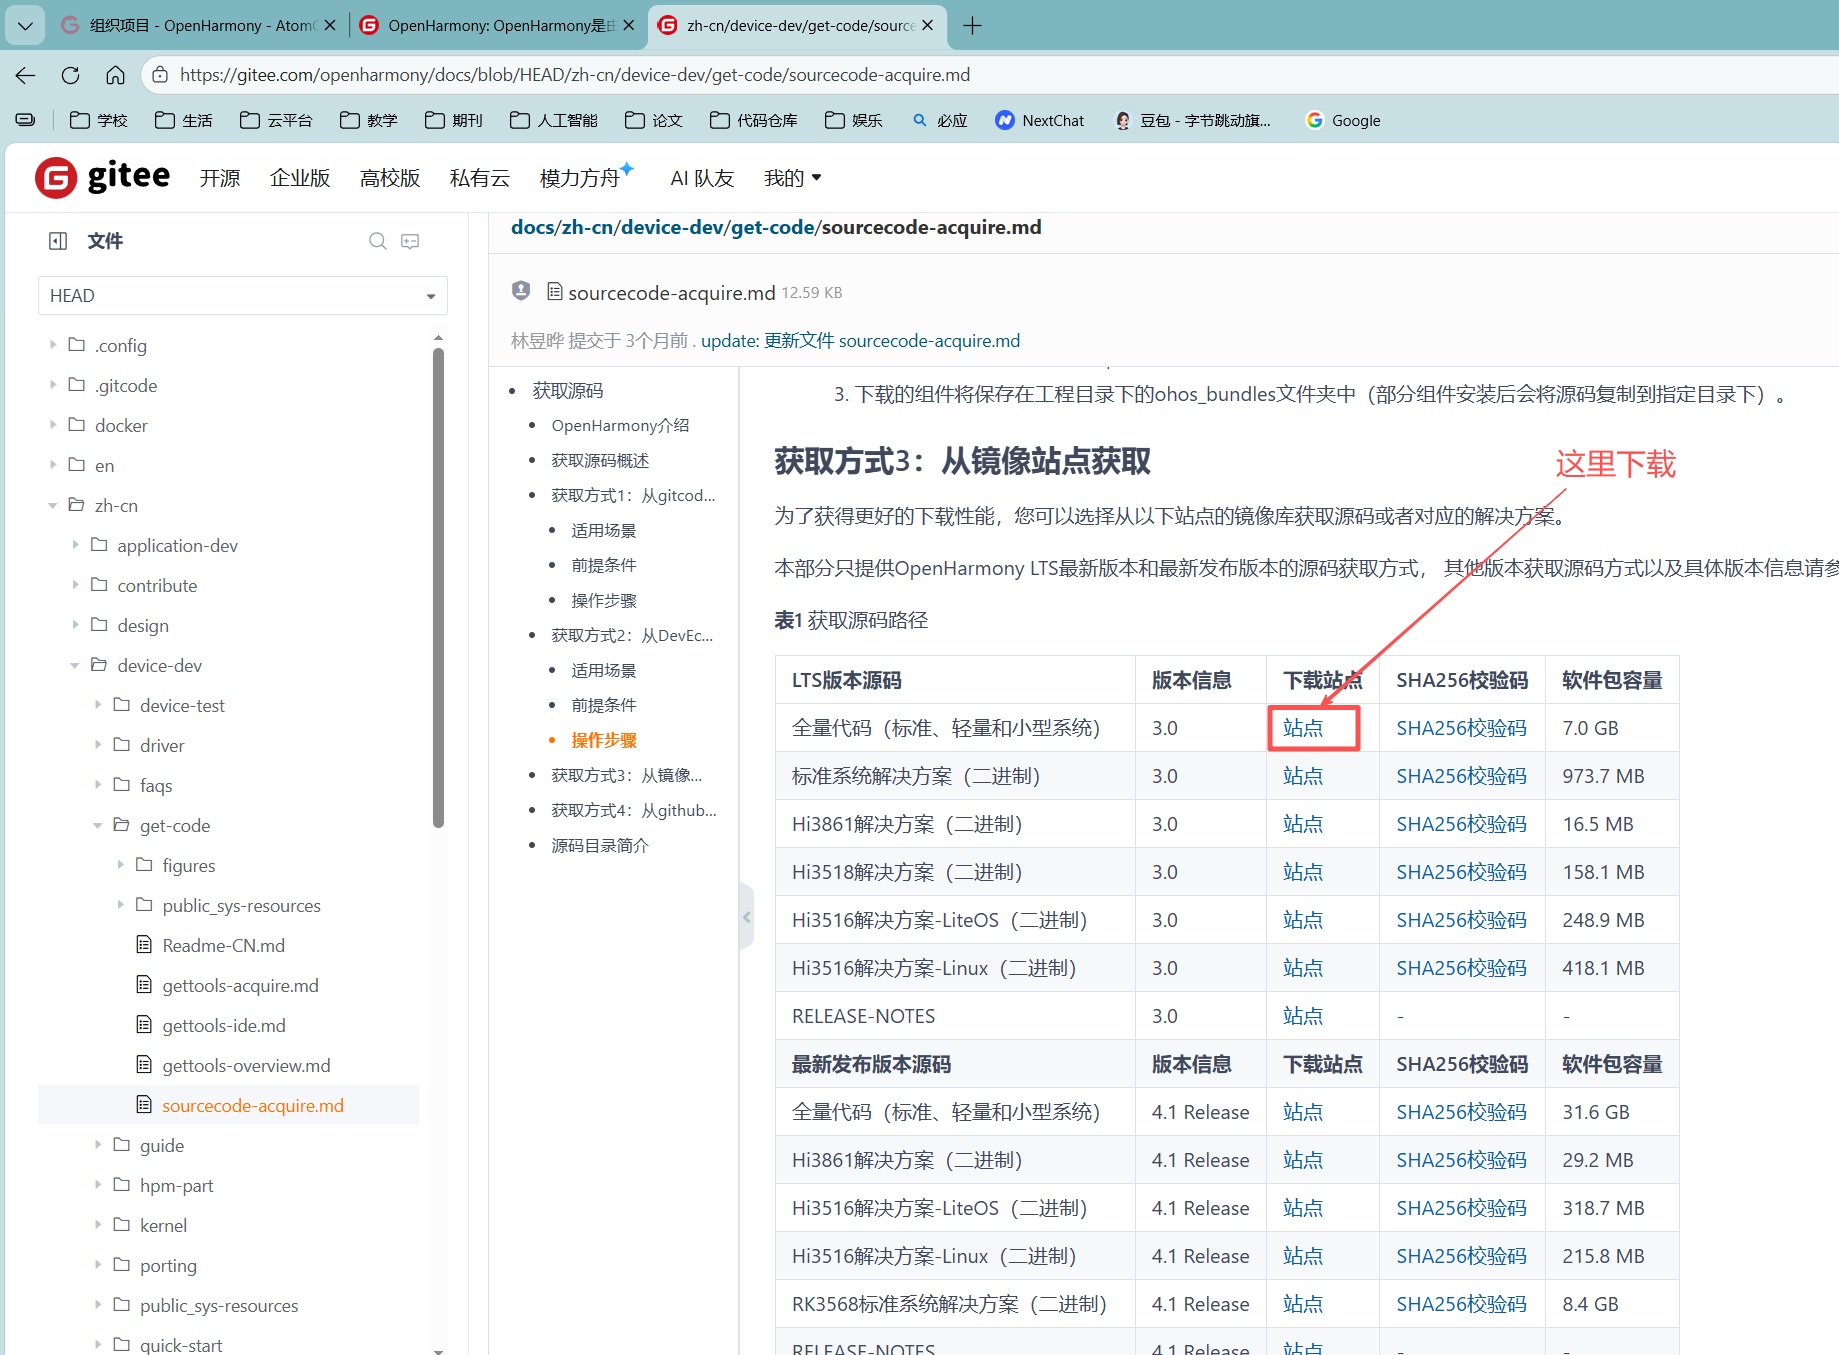The image size is (1839, 1355).
Task: Click the shield icon beside file name
Action: coord(521,291)
